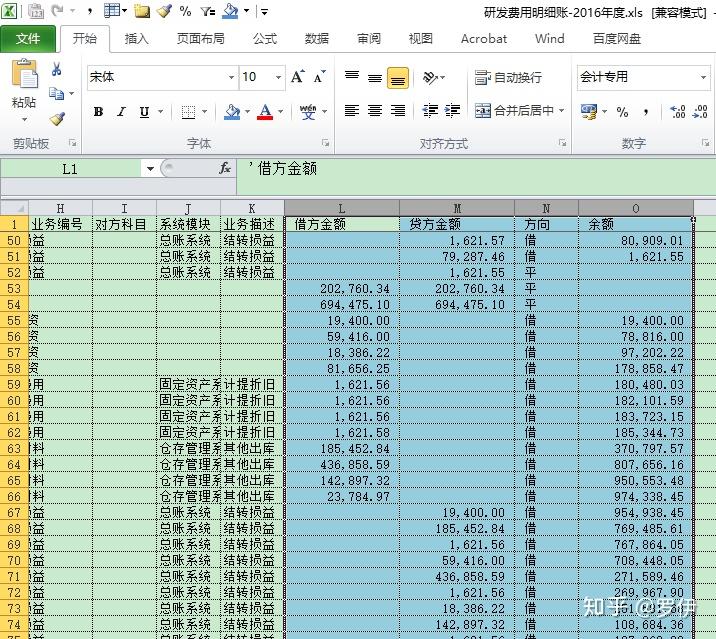This screenshot has height=639, width=716.
Task: Click the Excel app icon in title bar
Action: [9, 11]
